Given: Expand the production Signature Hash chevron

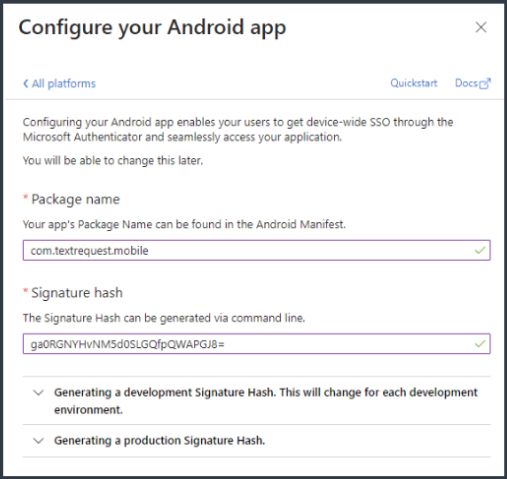Looking at the screenshot, I should pyautogui.click(x=39, y=441).
